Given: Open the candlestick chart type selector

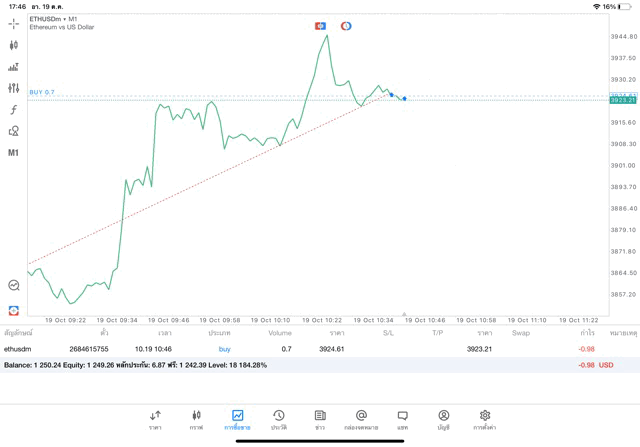Looking at the screenshot, I should pyautogui.click(x=13, y=45).
